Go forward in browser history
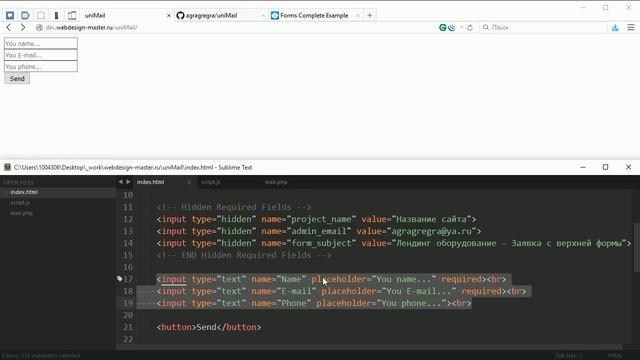This screenshot has width=640, height=360. click(23, 27)
